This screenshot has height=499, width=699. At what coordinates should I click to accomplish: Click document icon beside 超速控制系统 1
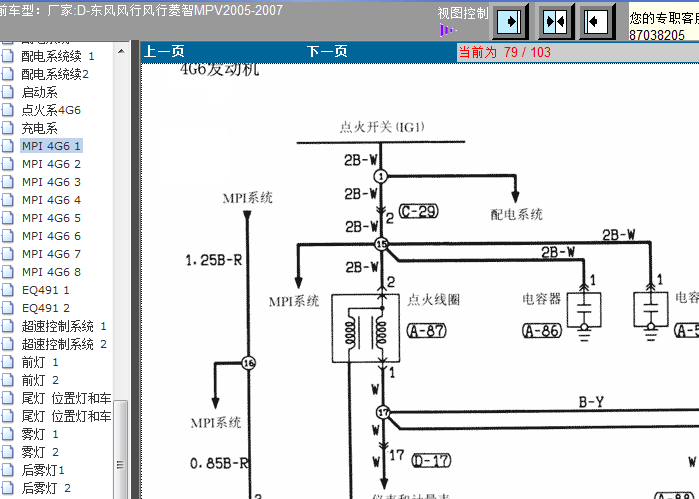8,326
